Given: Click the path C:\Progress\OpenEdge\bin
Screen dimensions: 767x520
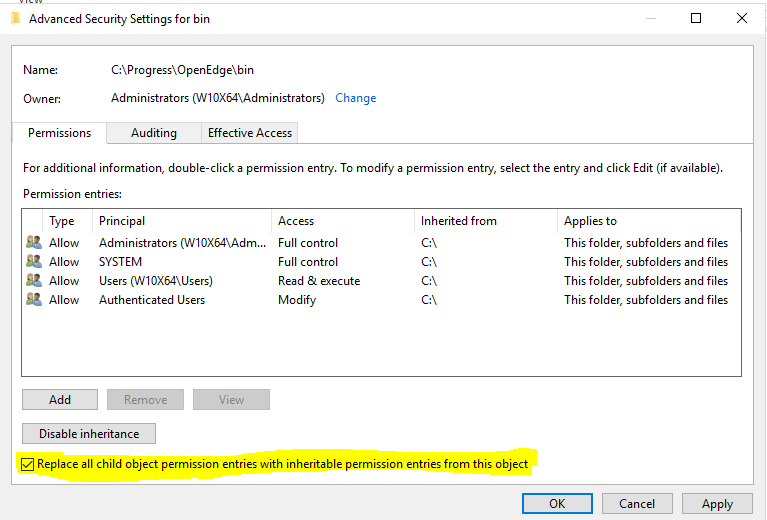Looking at the screenshot, I should (x=182, y=70).
